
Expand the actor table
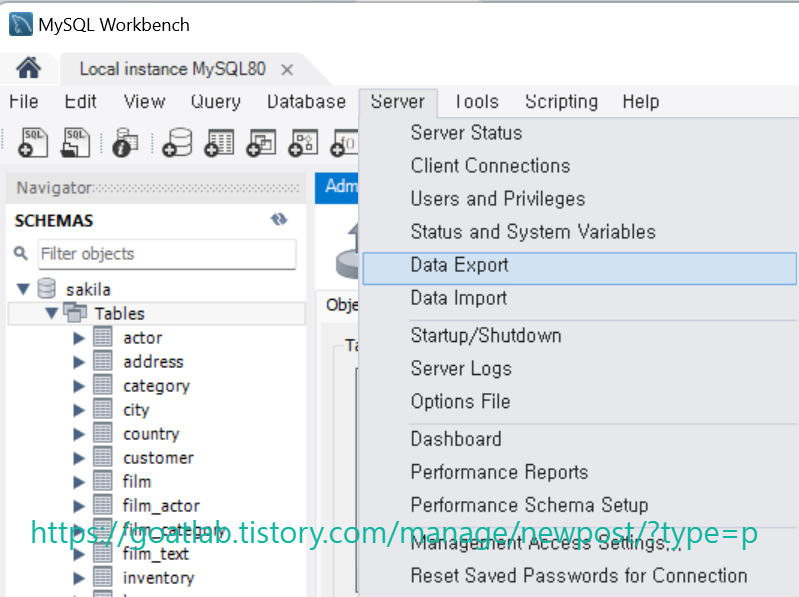79,338
